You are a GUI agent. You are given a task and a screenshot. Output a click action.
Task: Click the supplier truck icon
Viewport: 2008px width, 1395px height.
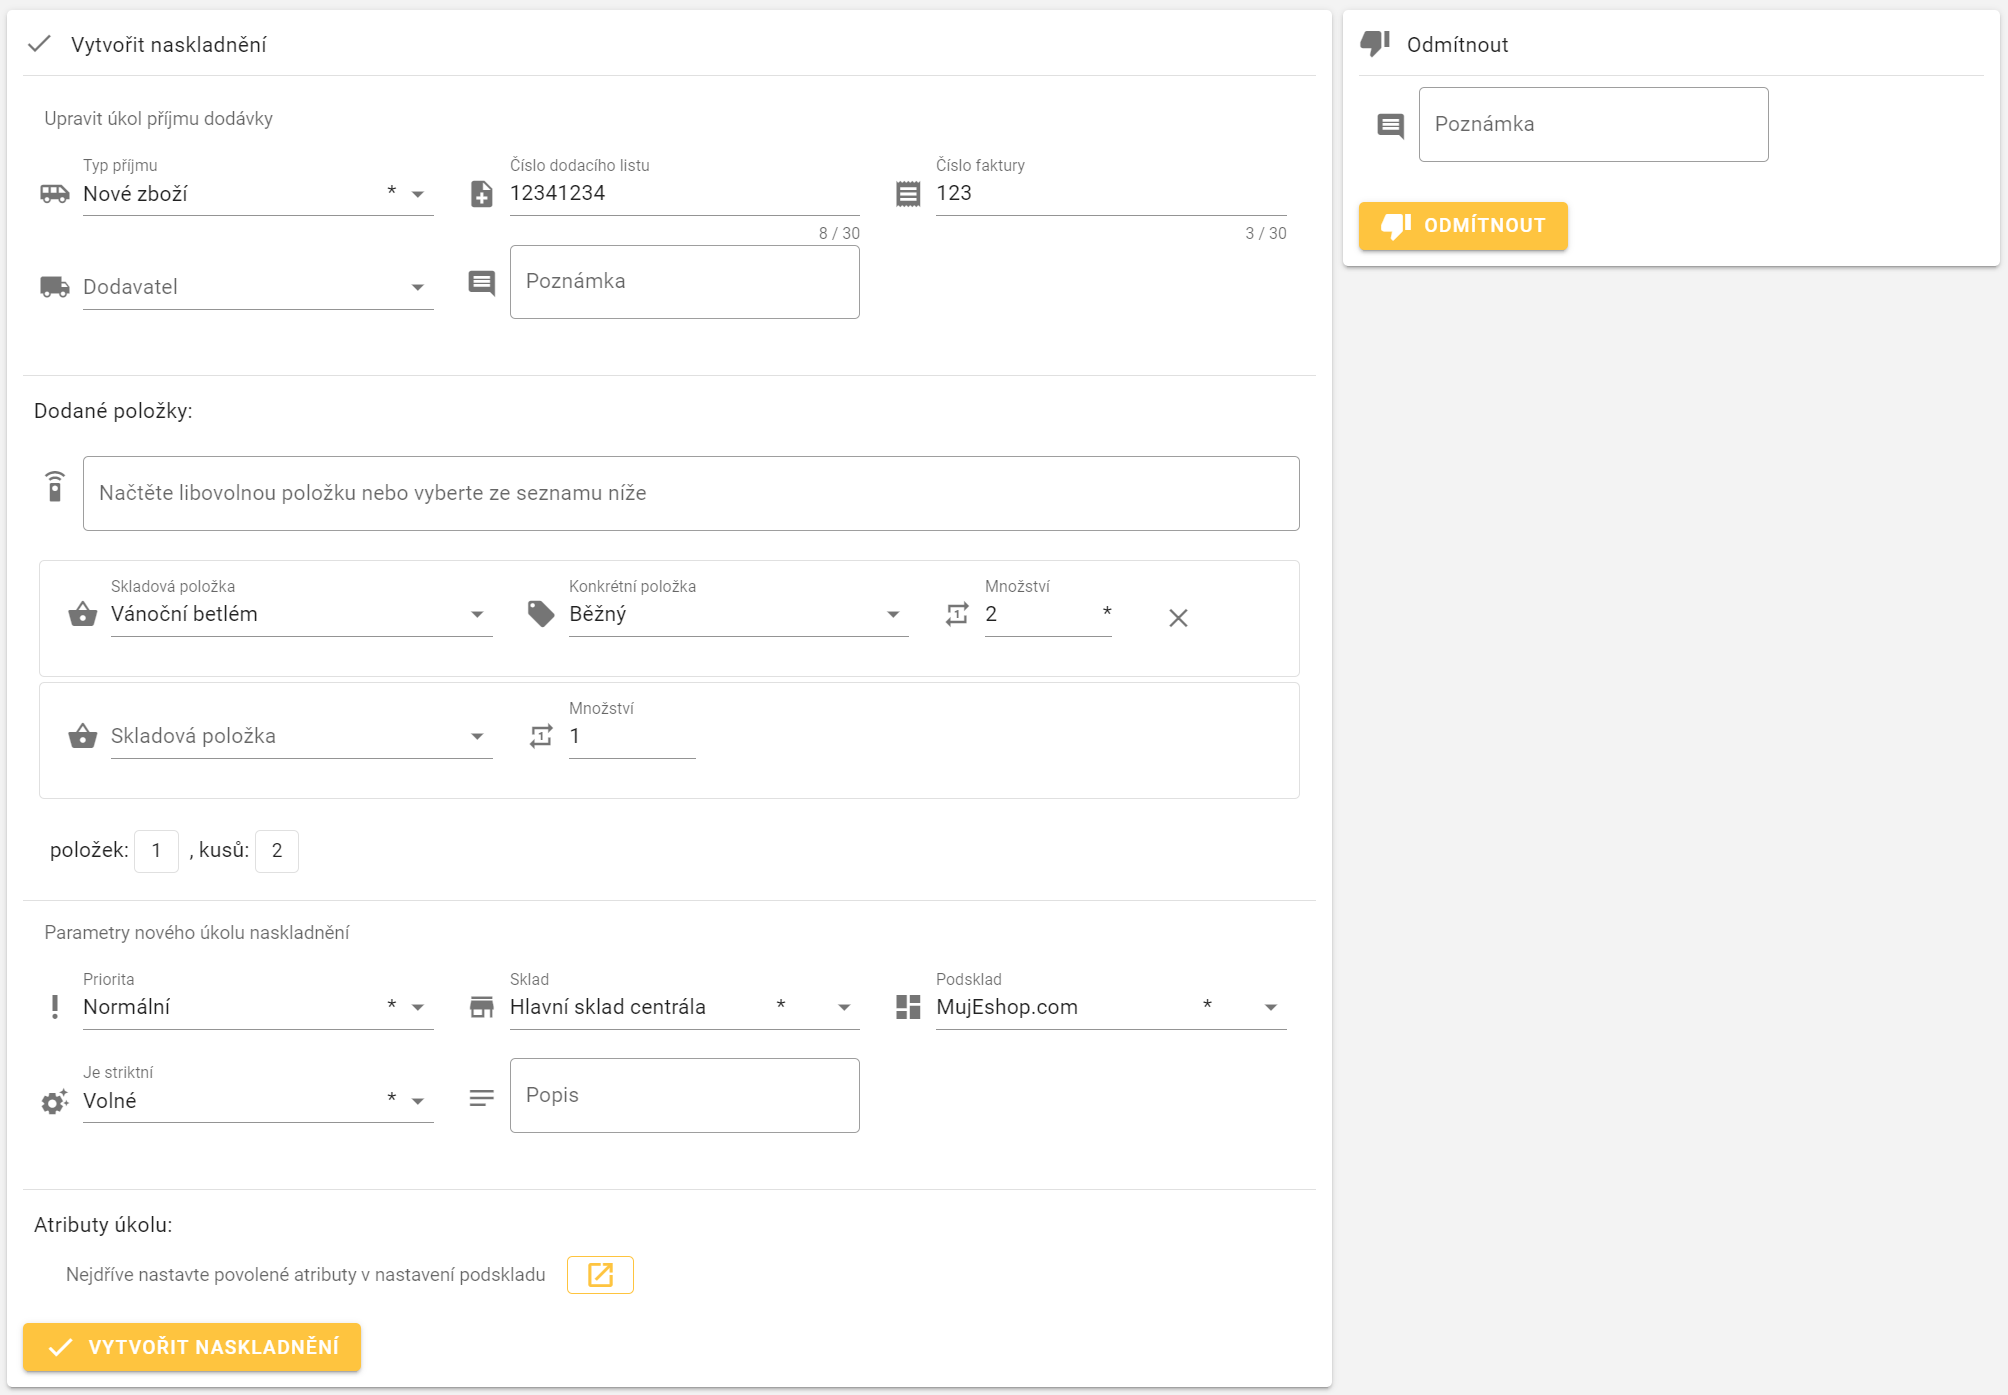55,287
